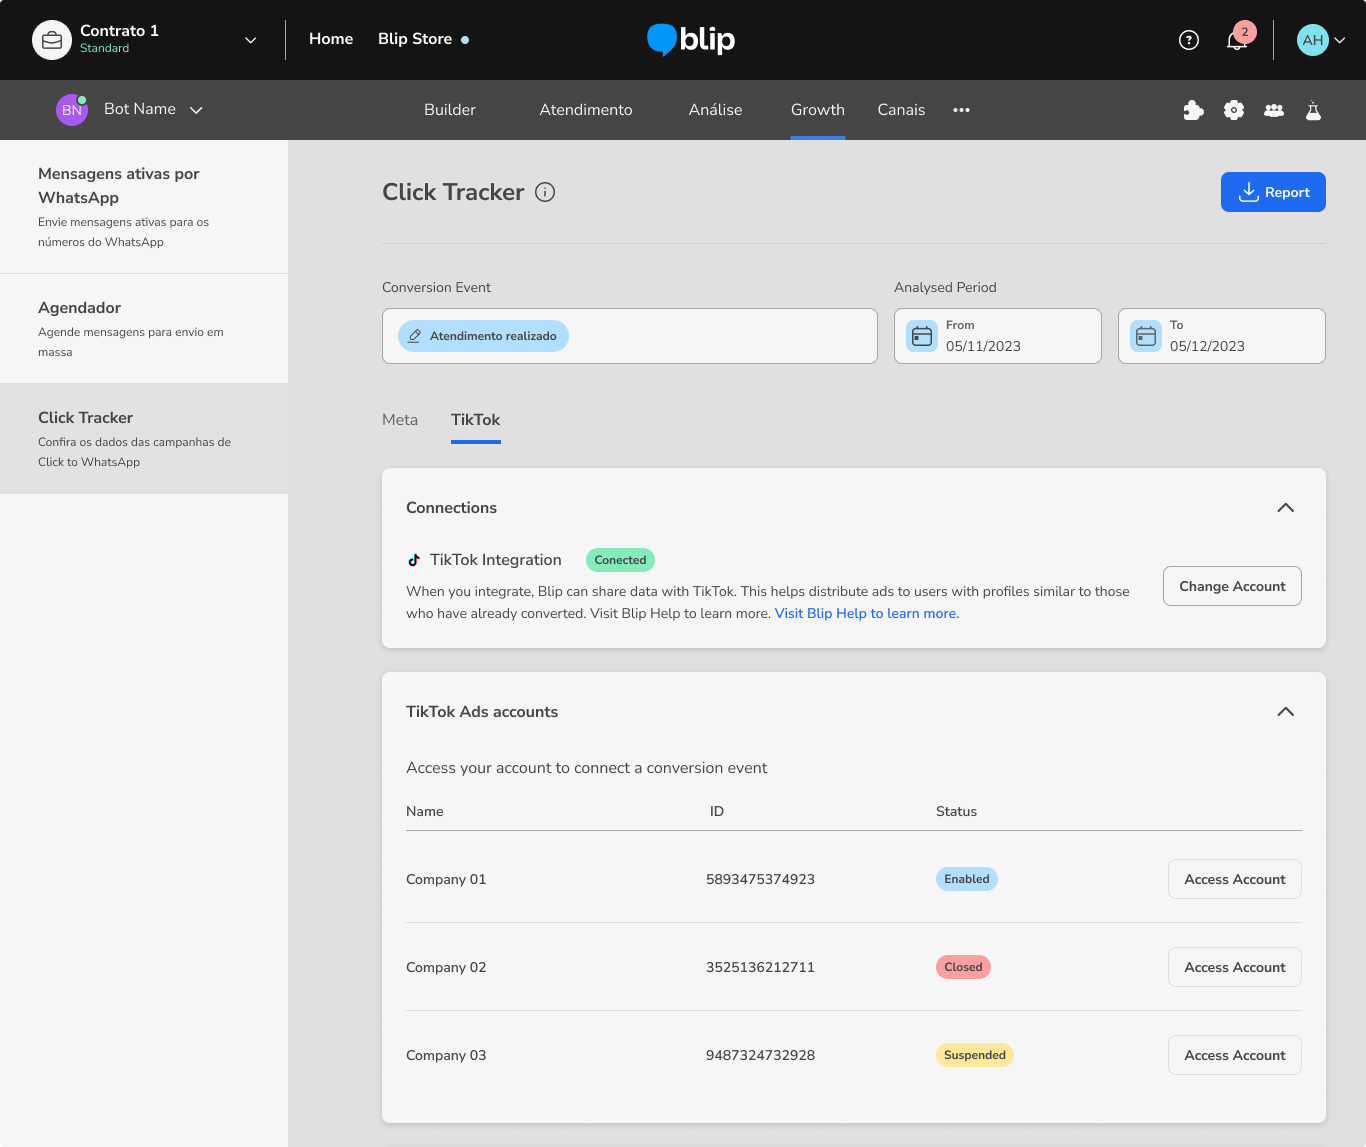
Task: Click the pencil edit icon on conversion event
Action: [414, 336]
